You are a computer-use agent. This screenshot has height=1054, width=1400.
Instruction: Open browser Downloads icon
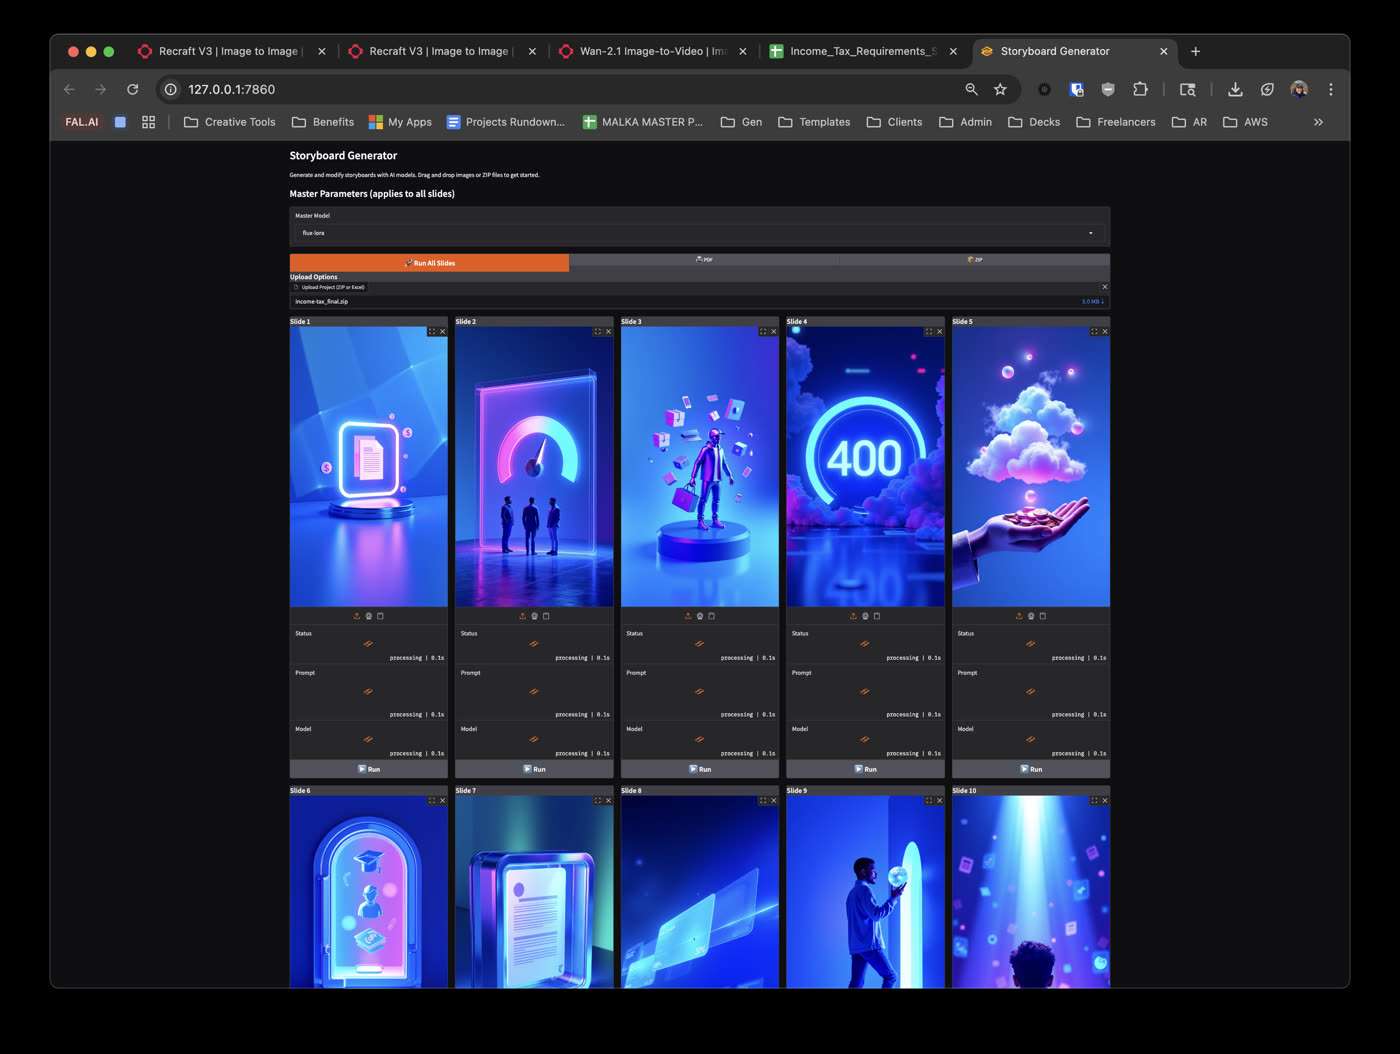point(1235,89)
